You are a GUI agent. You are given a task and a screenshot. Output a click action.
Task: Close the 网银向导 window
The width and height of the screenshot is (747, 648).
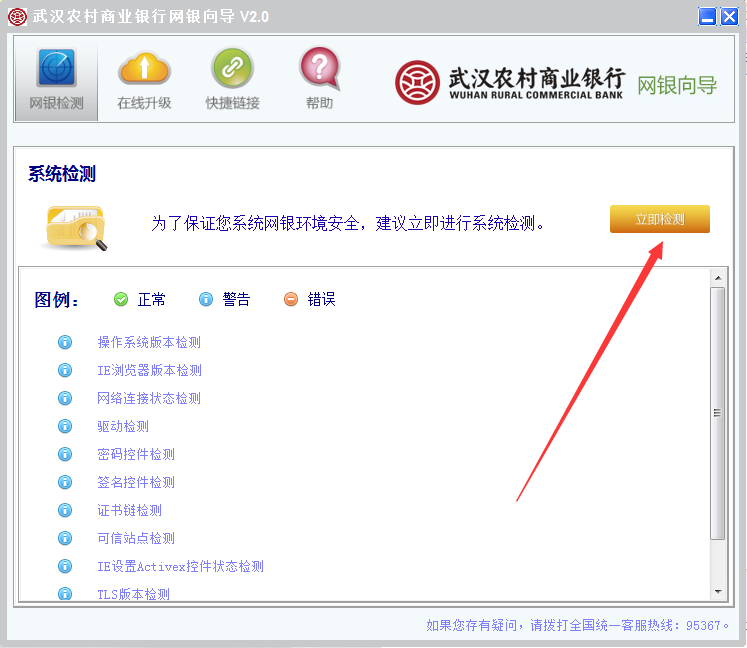[729, 17]
